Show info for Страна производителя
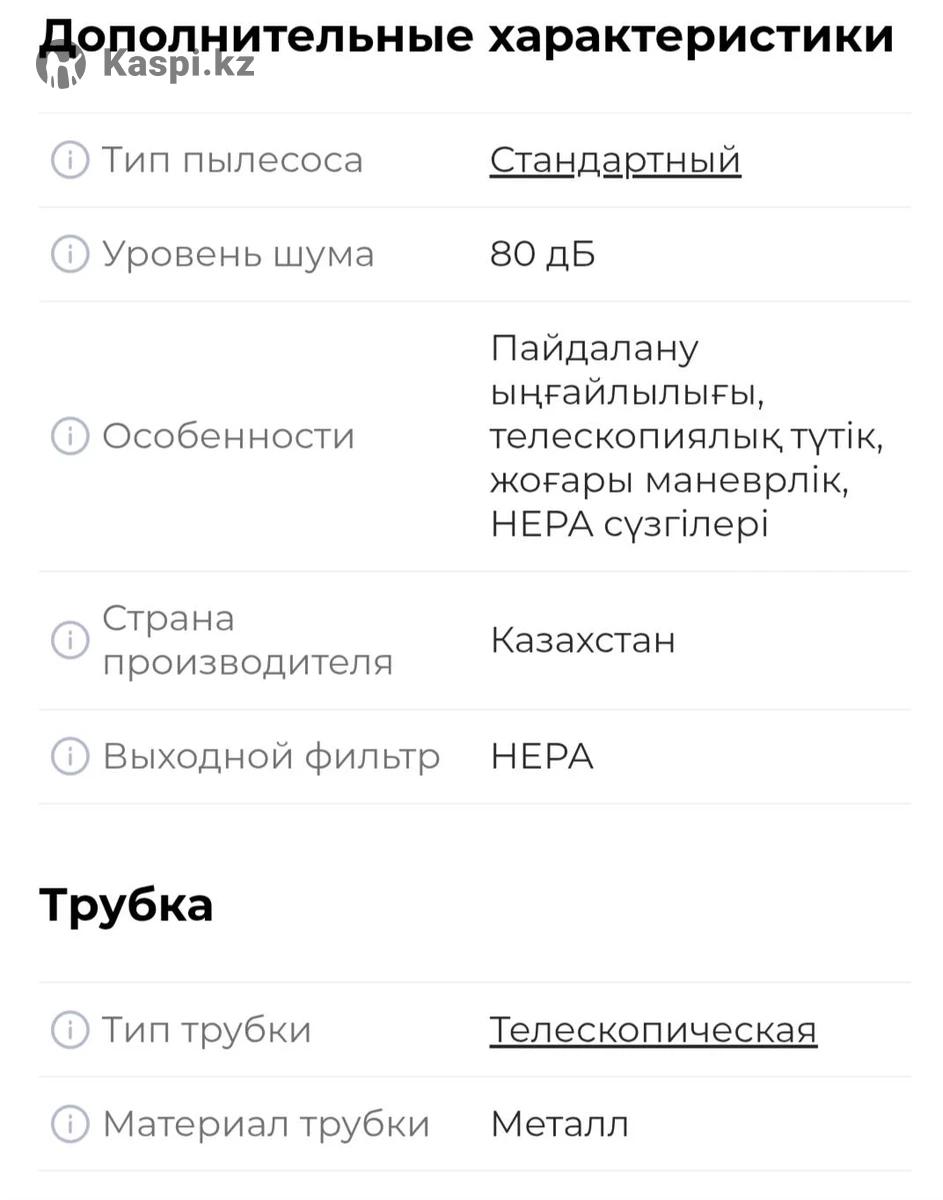The width and height of the screenshot is (943, 1200). point(69,640)
